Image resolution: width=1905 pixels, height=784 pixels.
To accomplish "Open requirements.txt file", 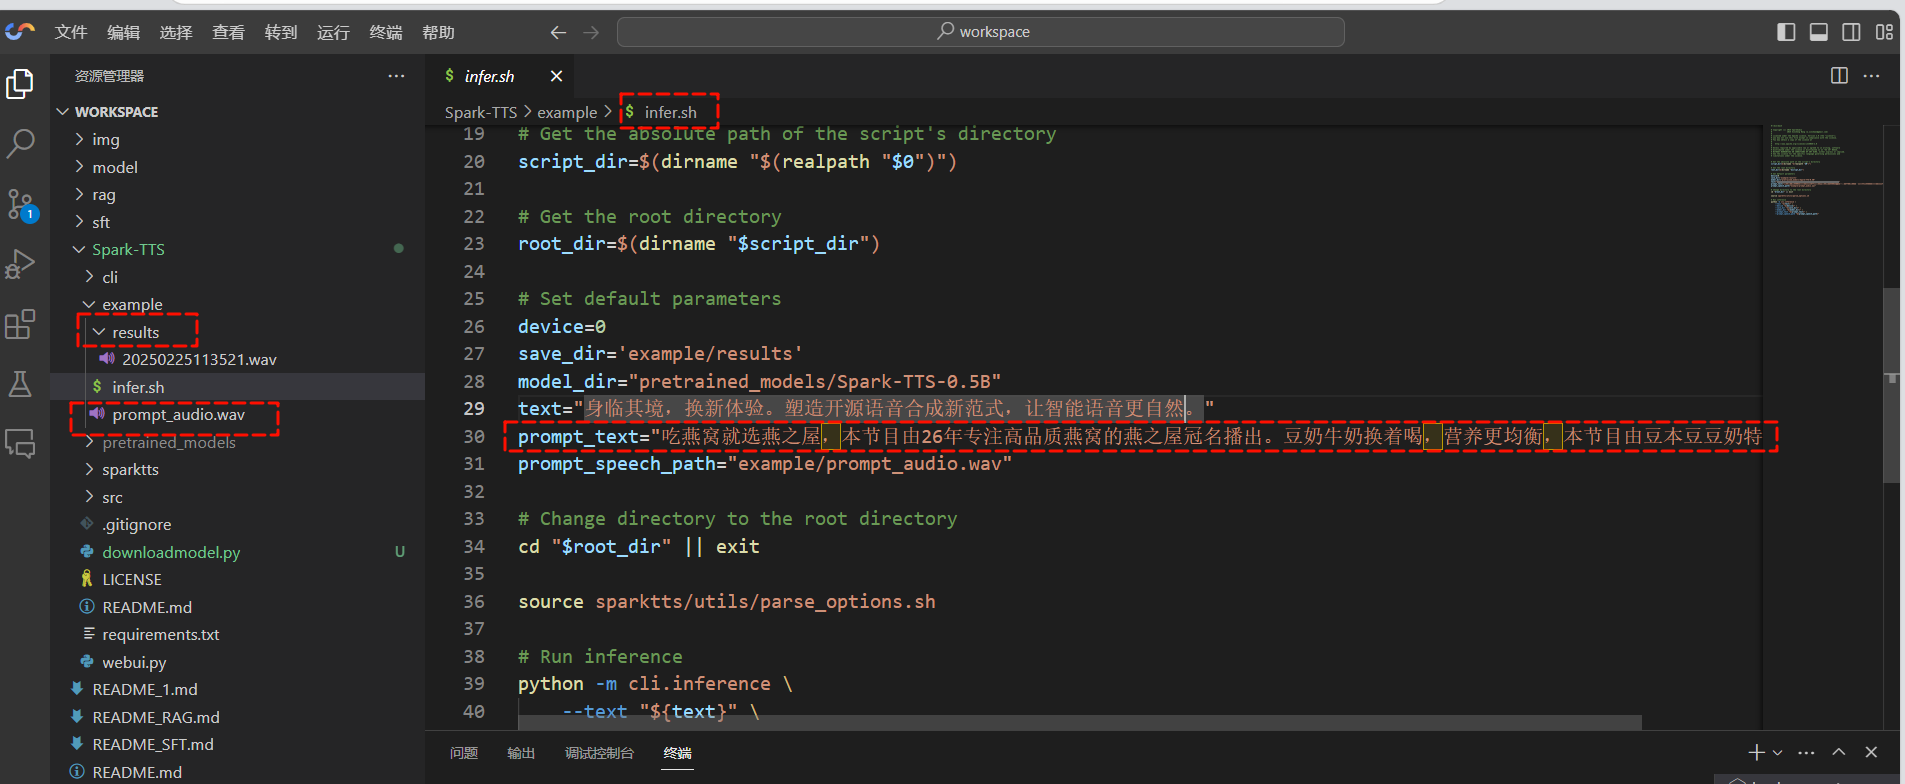I will 238,634.
